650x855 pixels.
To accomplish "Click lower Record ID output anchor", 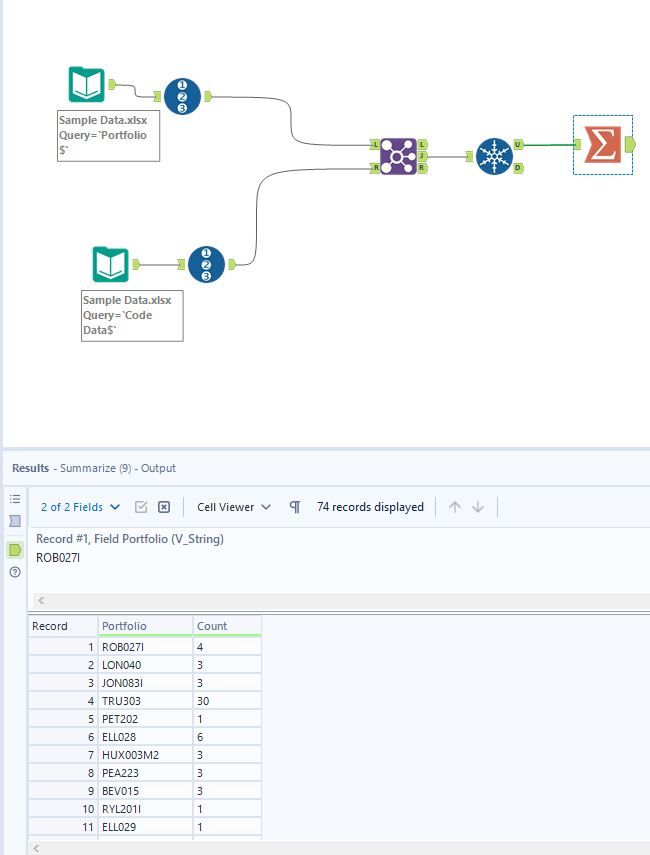I will (232, 264).
